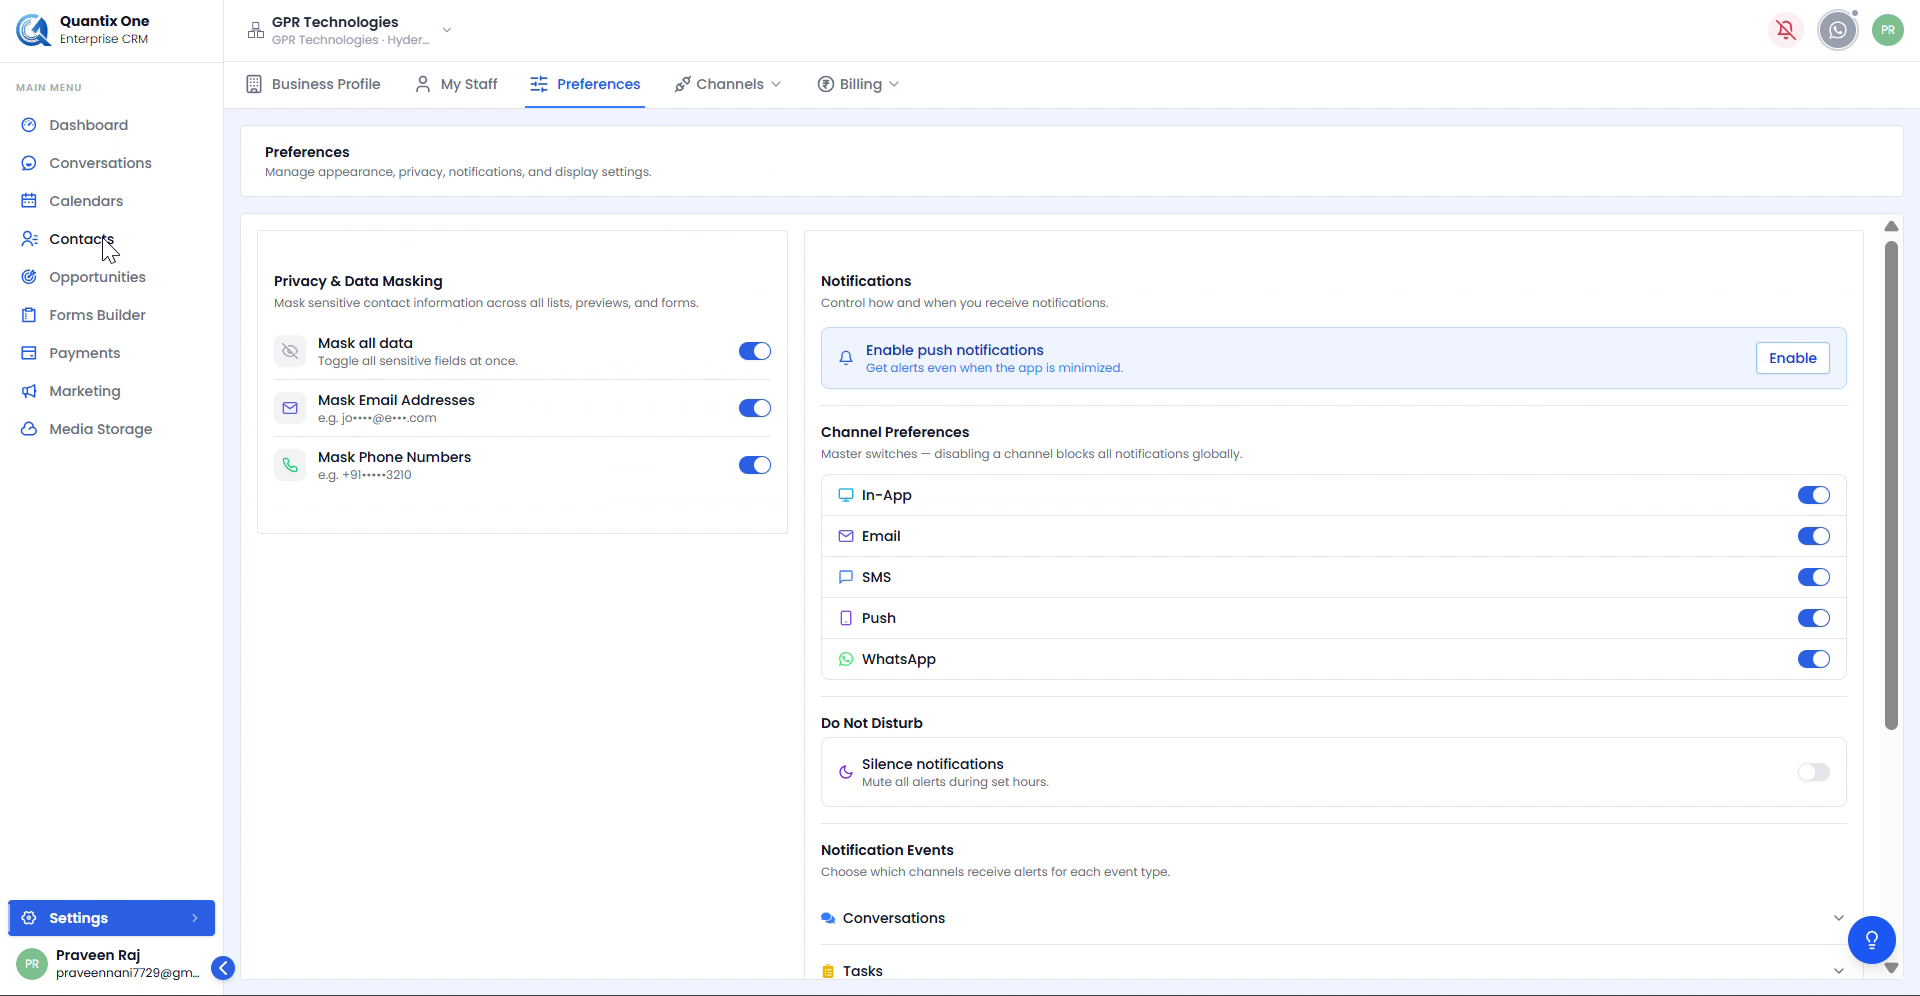Select the Preferences tab
The height and width of the screenshot is (996, 1920).
pyautogui.click(x=585, y=84)
